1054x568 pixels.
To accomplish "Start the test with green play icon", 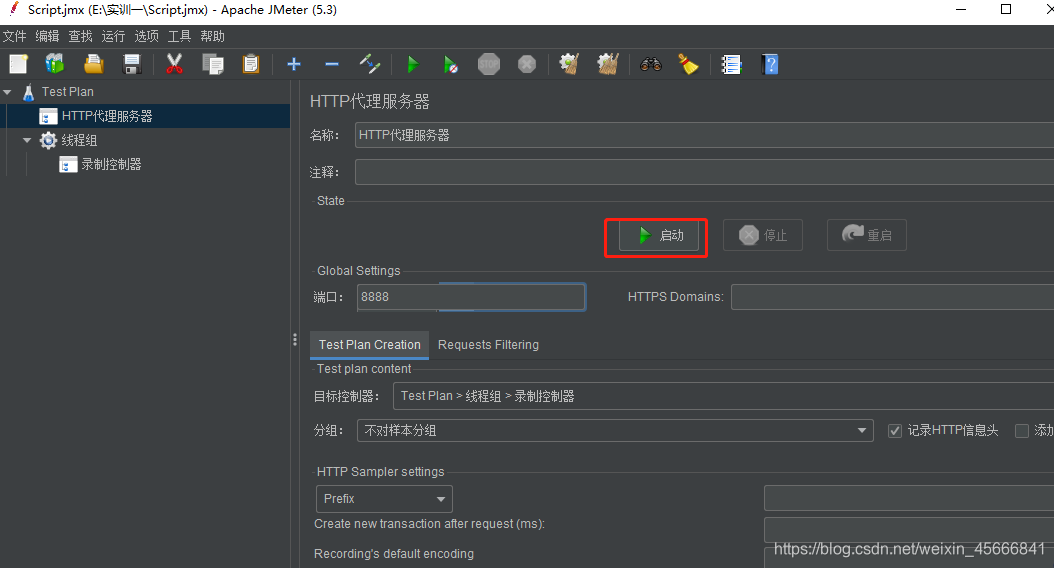I will coord(413,65).
